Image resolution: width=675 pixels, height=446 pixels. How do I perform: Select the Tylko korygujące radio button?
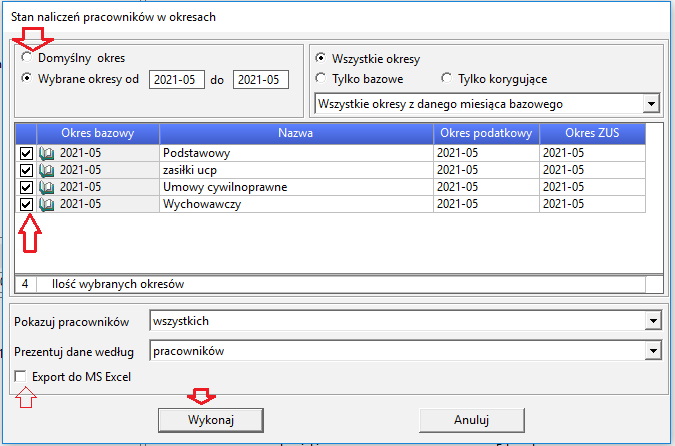(x=446, y=78)
